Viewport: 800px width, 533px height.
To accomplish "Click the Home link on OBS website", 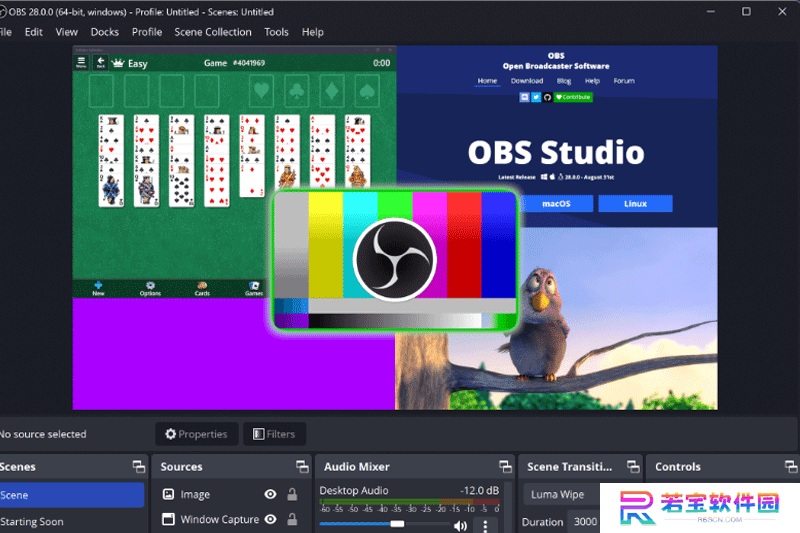I will click(487, 81).
